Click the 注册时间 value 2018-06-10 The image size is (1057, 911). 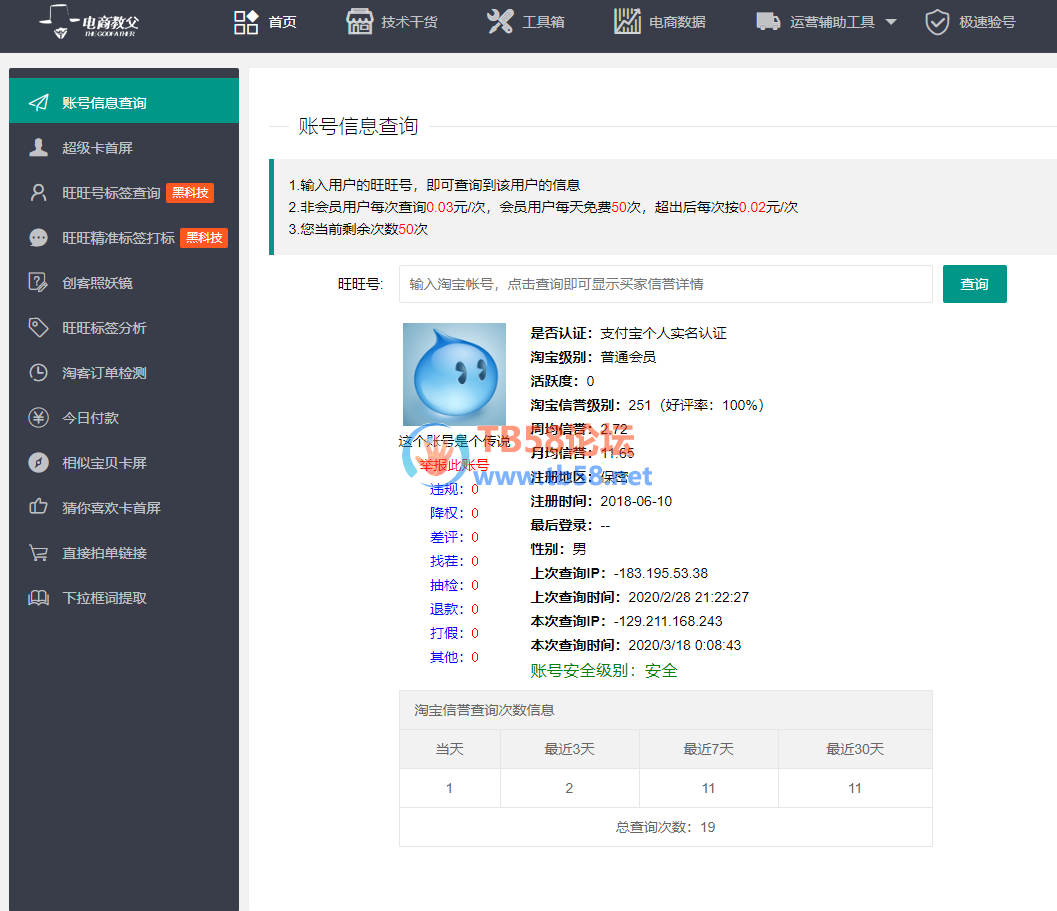636,501
